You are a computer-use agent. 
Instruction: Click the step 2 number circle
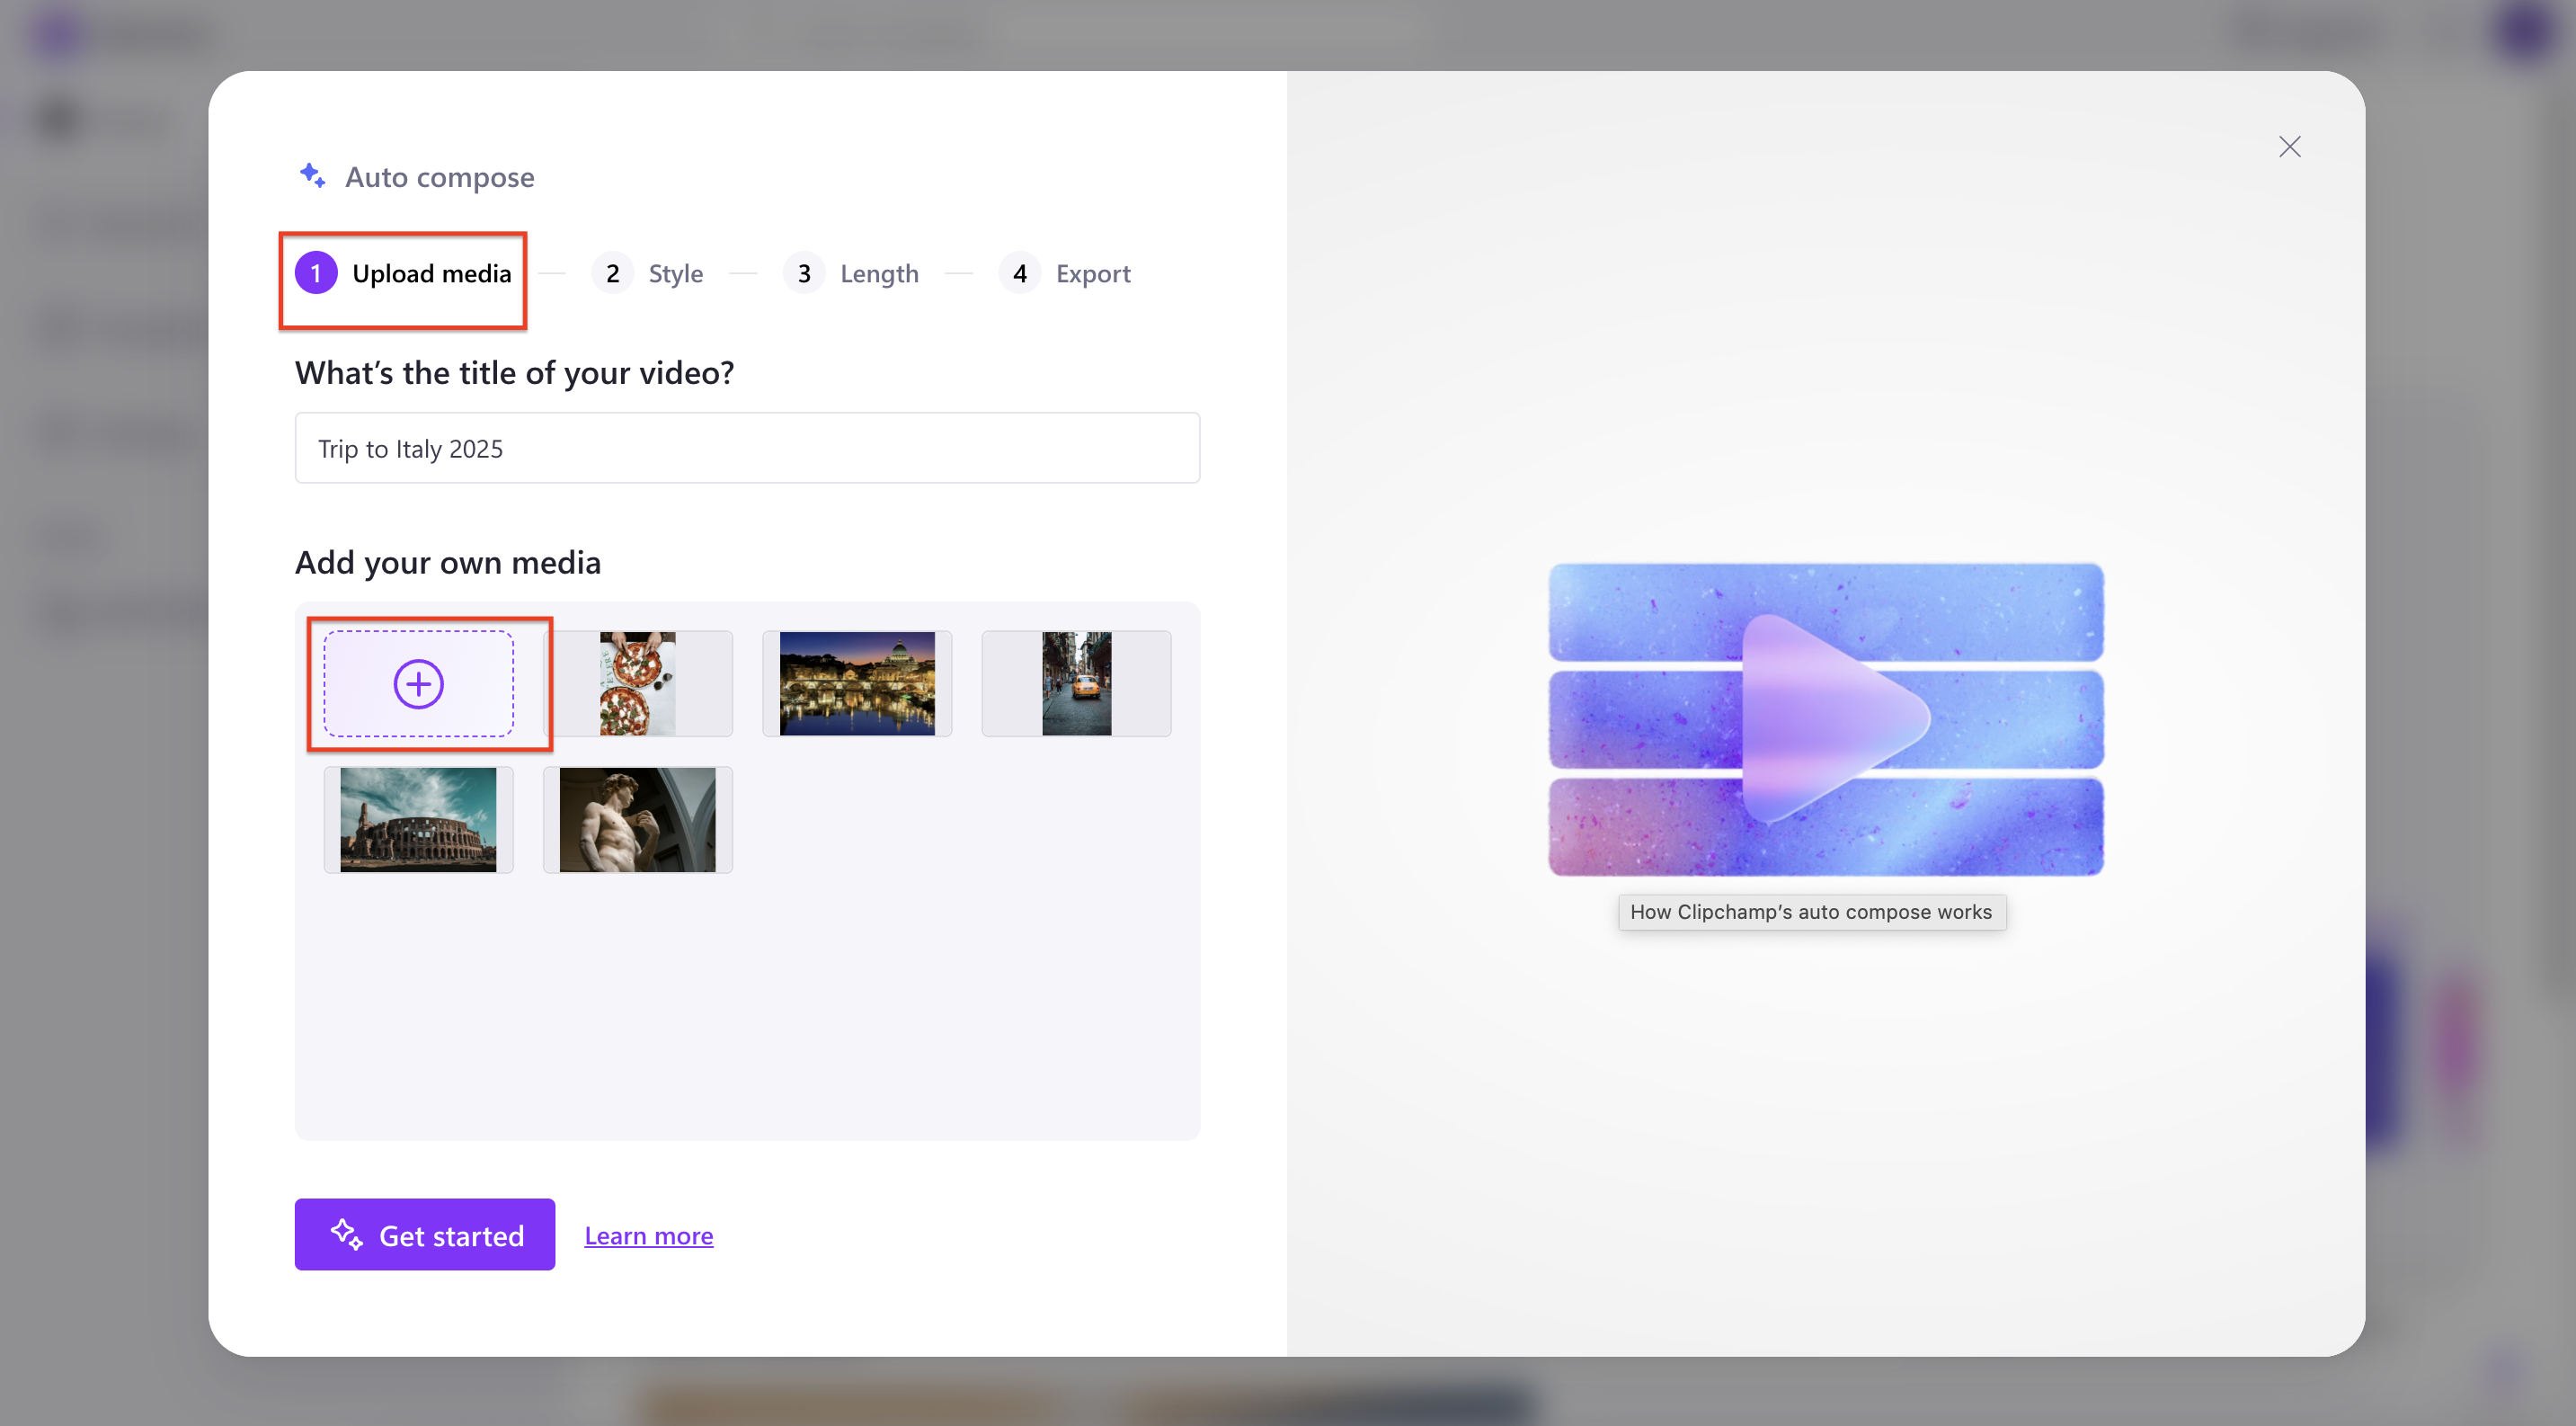[612, 273]
